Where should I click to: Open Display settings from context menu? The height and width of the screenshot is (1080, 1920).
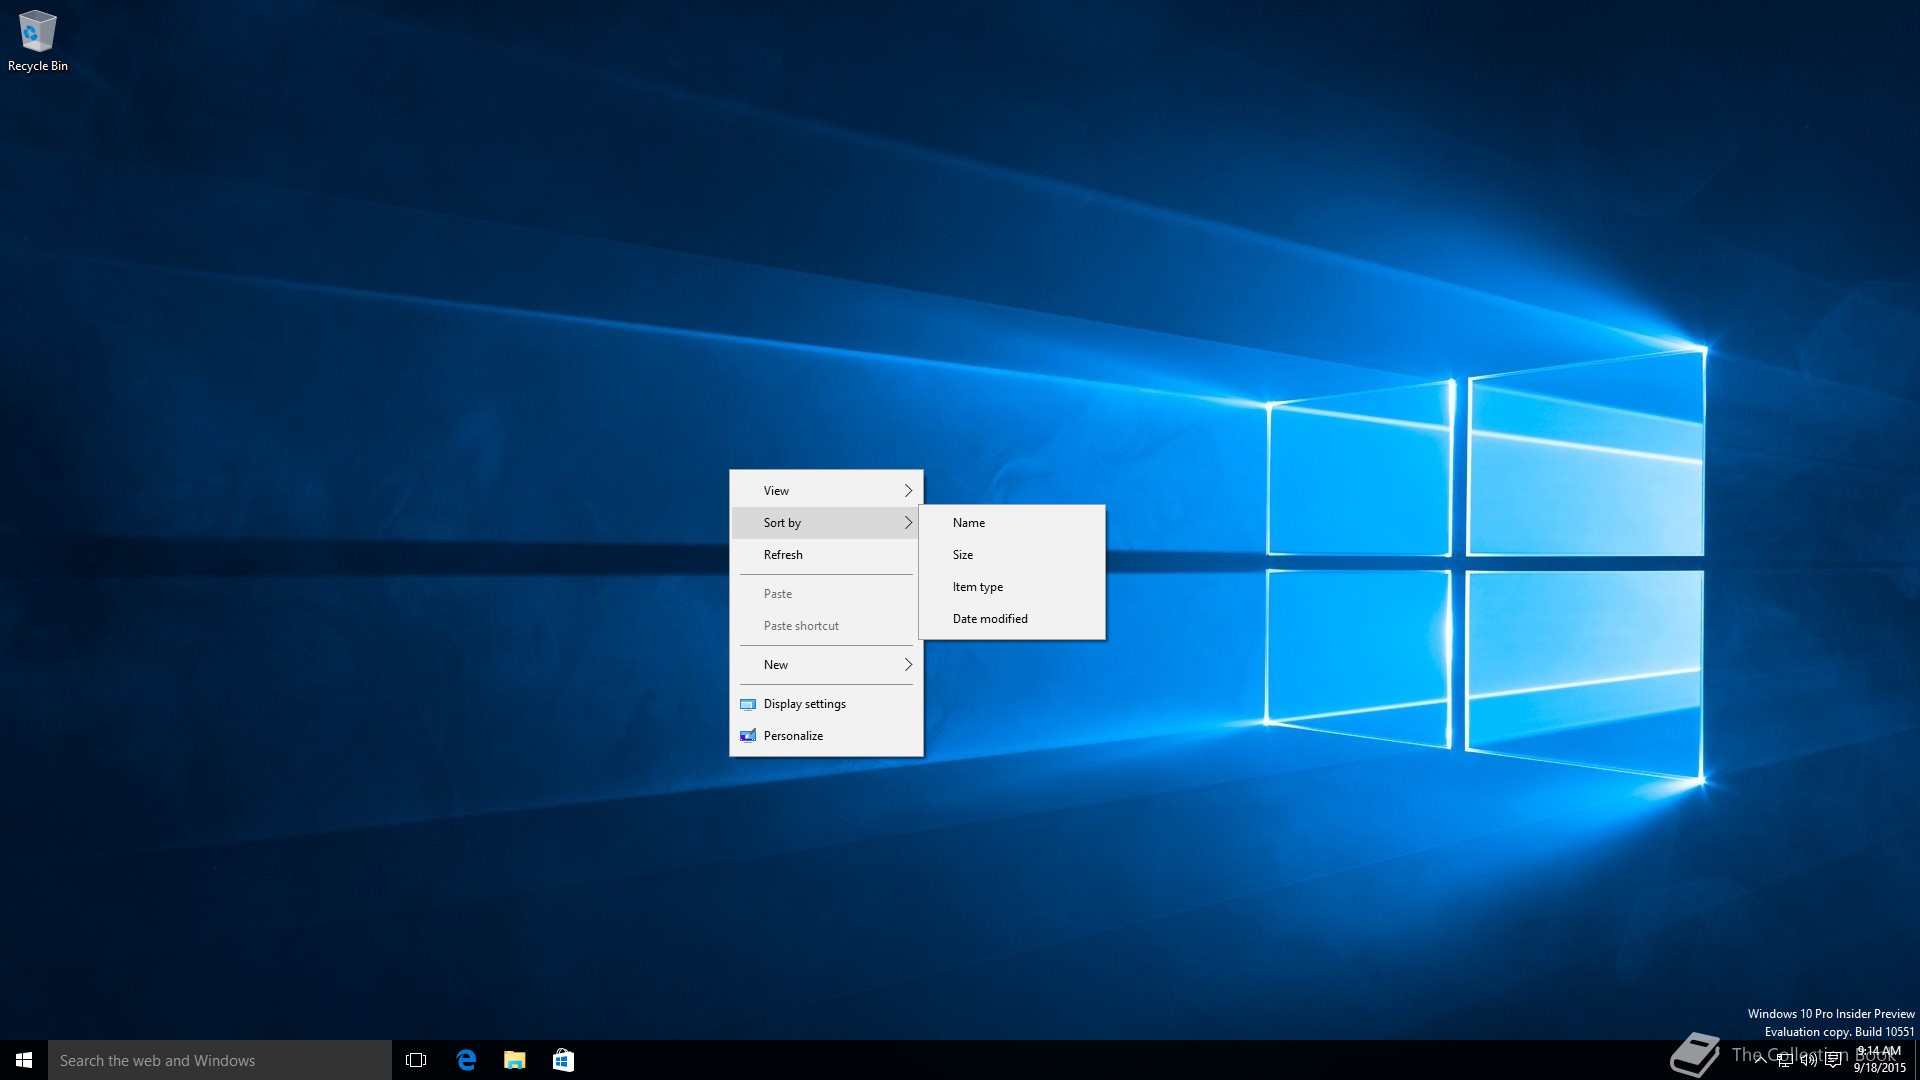click(826, 704)
